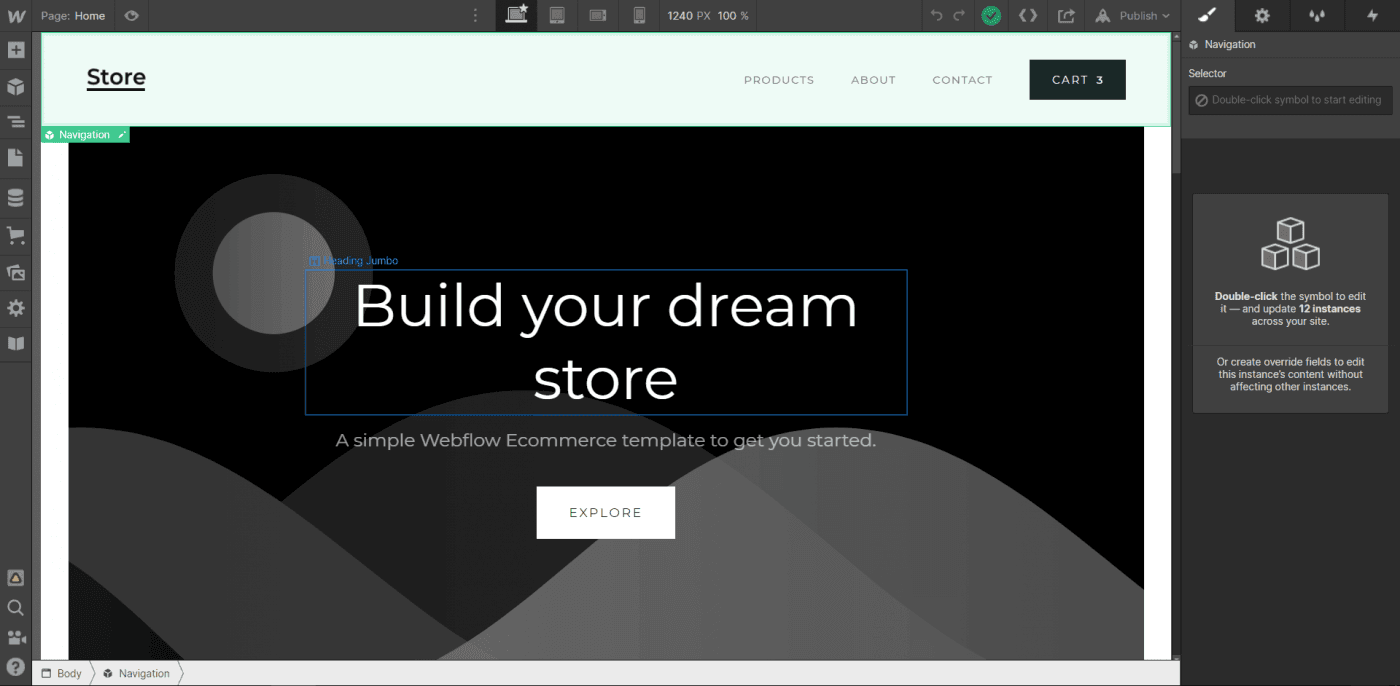This screenshot has height=686, width=1400.
Task: Open the book icon panel in sidebar
Action: [x=16, y=344]
